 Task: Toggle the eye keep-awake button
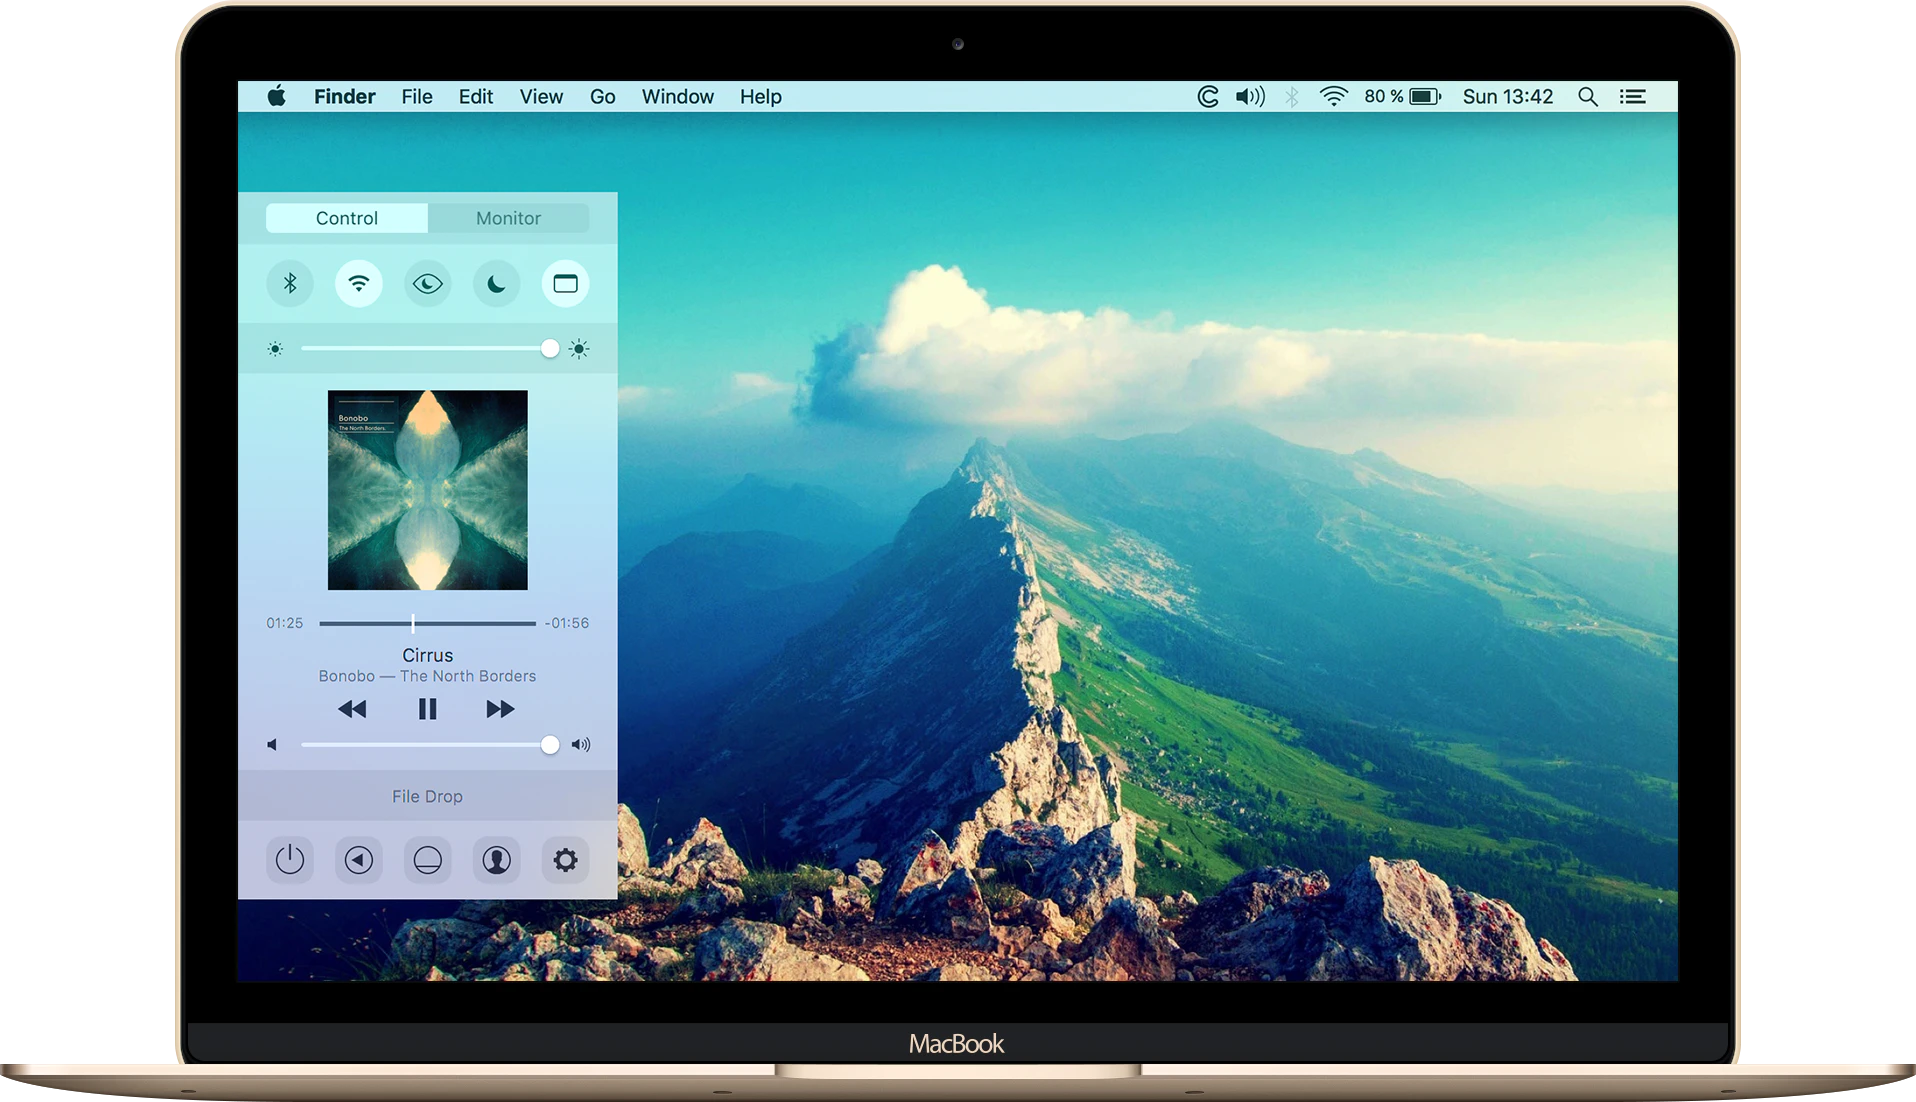coord(428,284)
